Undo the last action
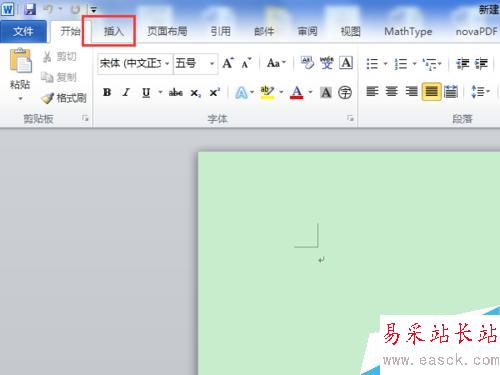 48,9
